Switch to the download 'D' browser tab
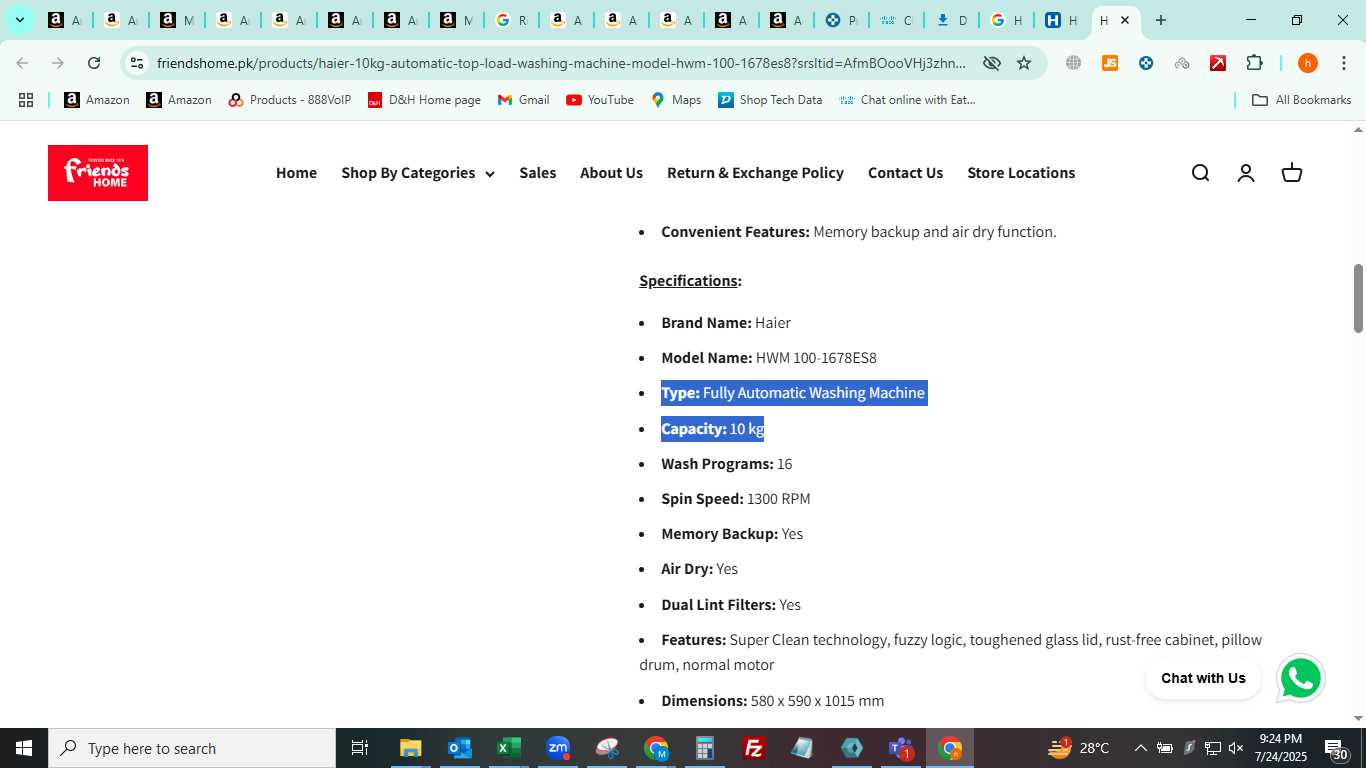The width and height of the screenshot is (1366, 768). (x=952, y=20)
